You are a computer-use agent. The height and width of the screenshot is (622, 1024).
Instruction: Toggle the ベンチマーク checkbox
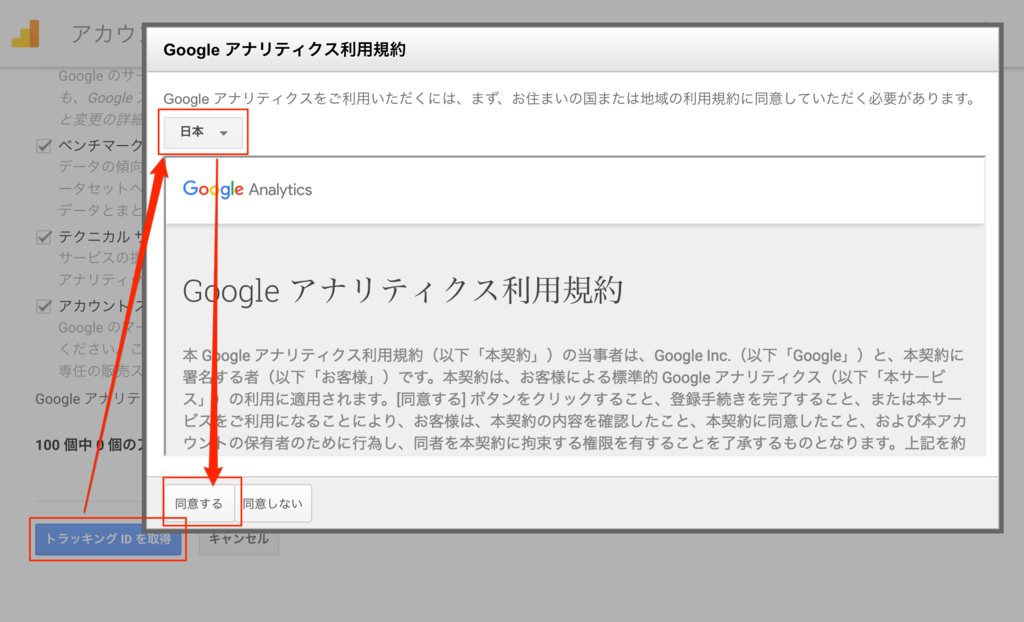tap(44, 146)
